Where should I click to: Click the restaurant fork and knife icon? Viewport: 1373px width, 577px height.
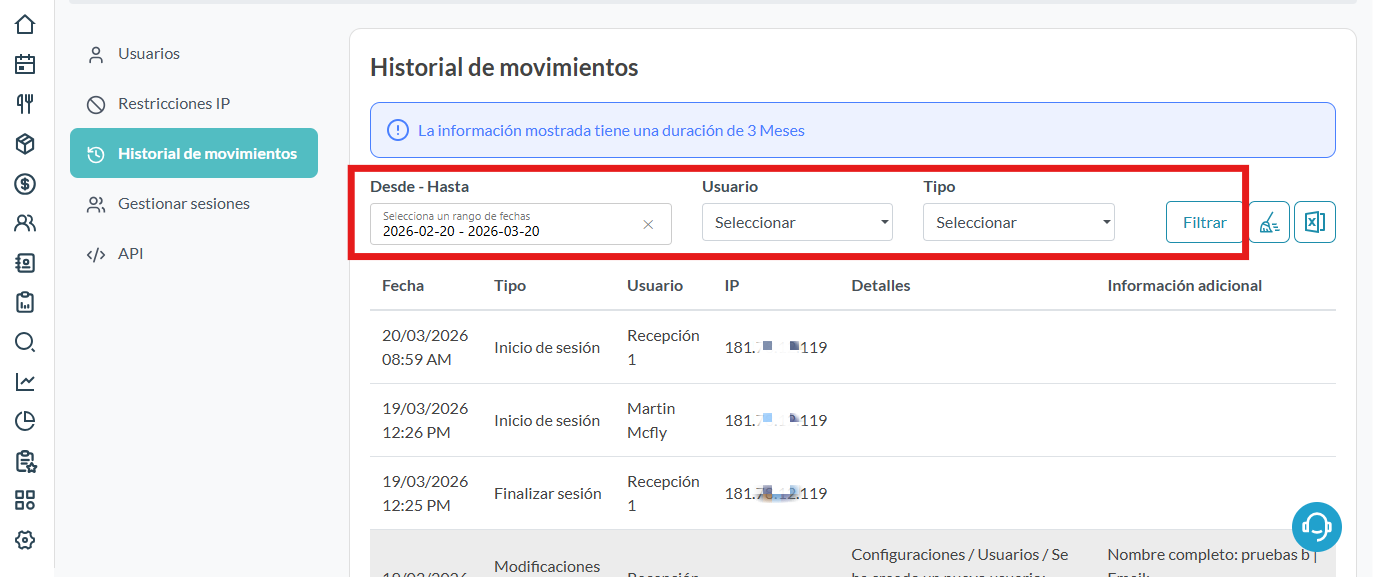(x=25, y=104)
